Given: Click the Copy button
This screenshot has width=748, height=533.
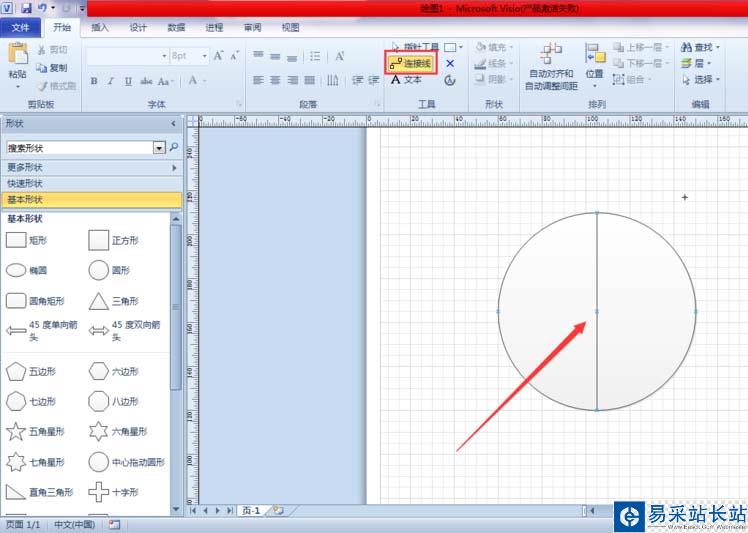Looking at the screenshot, I should pos(53,68).
